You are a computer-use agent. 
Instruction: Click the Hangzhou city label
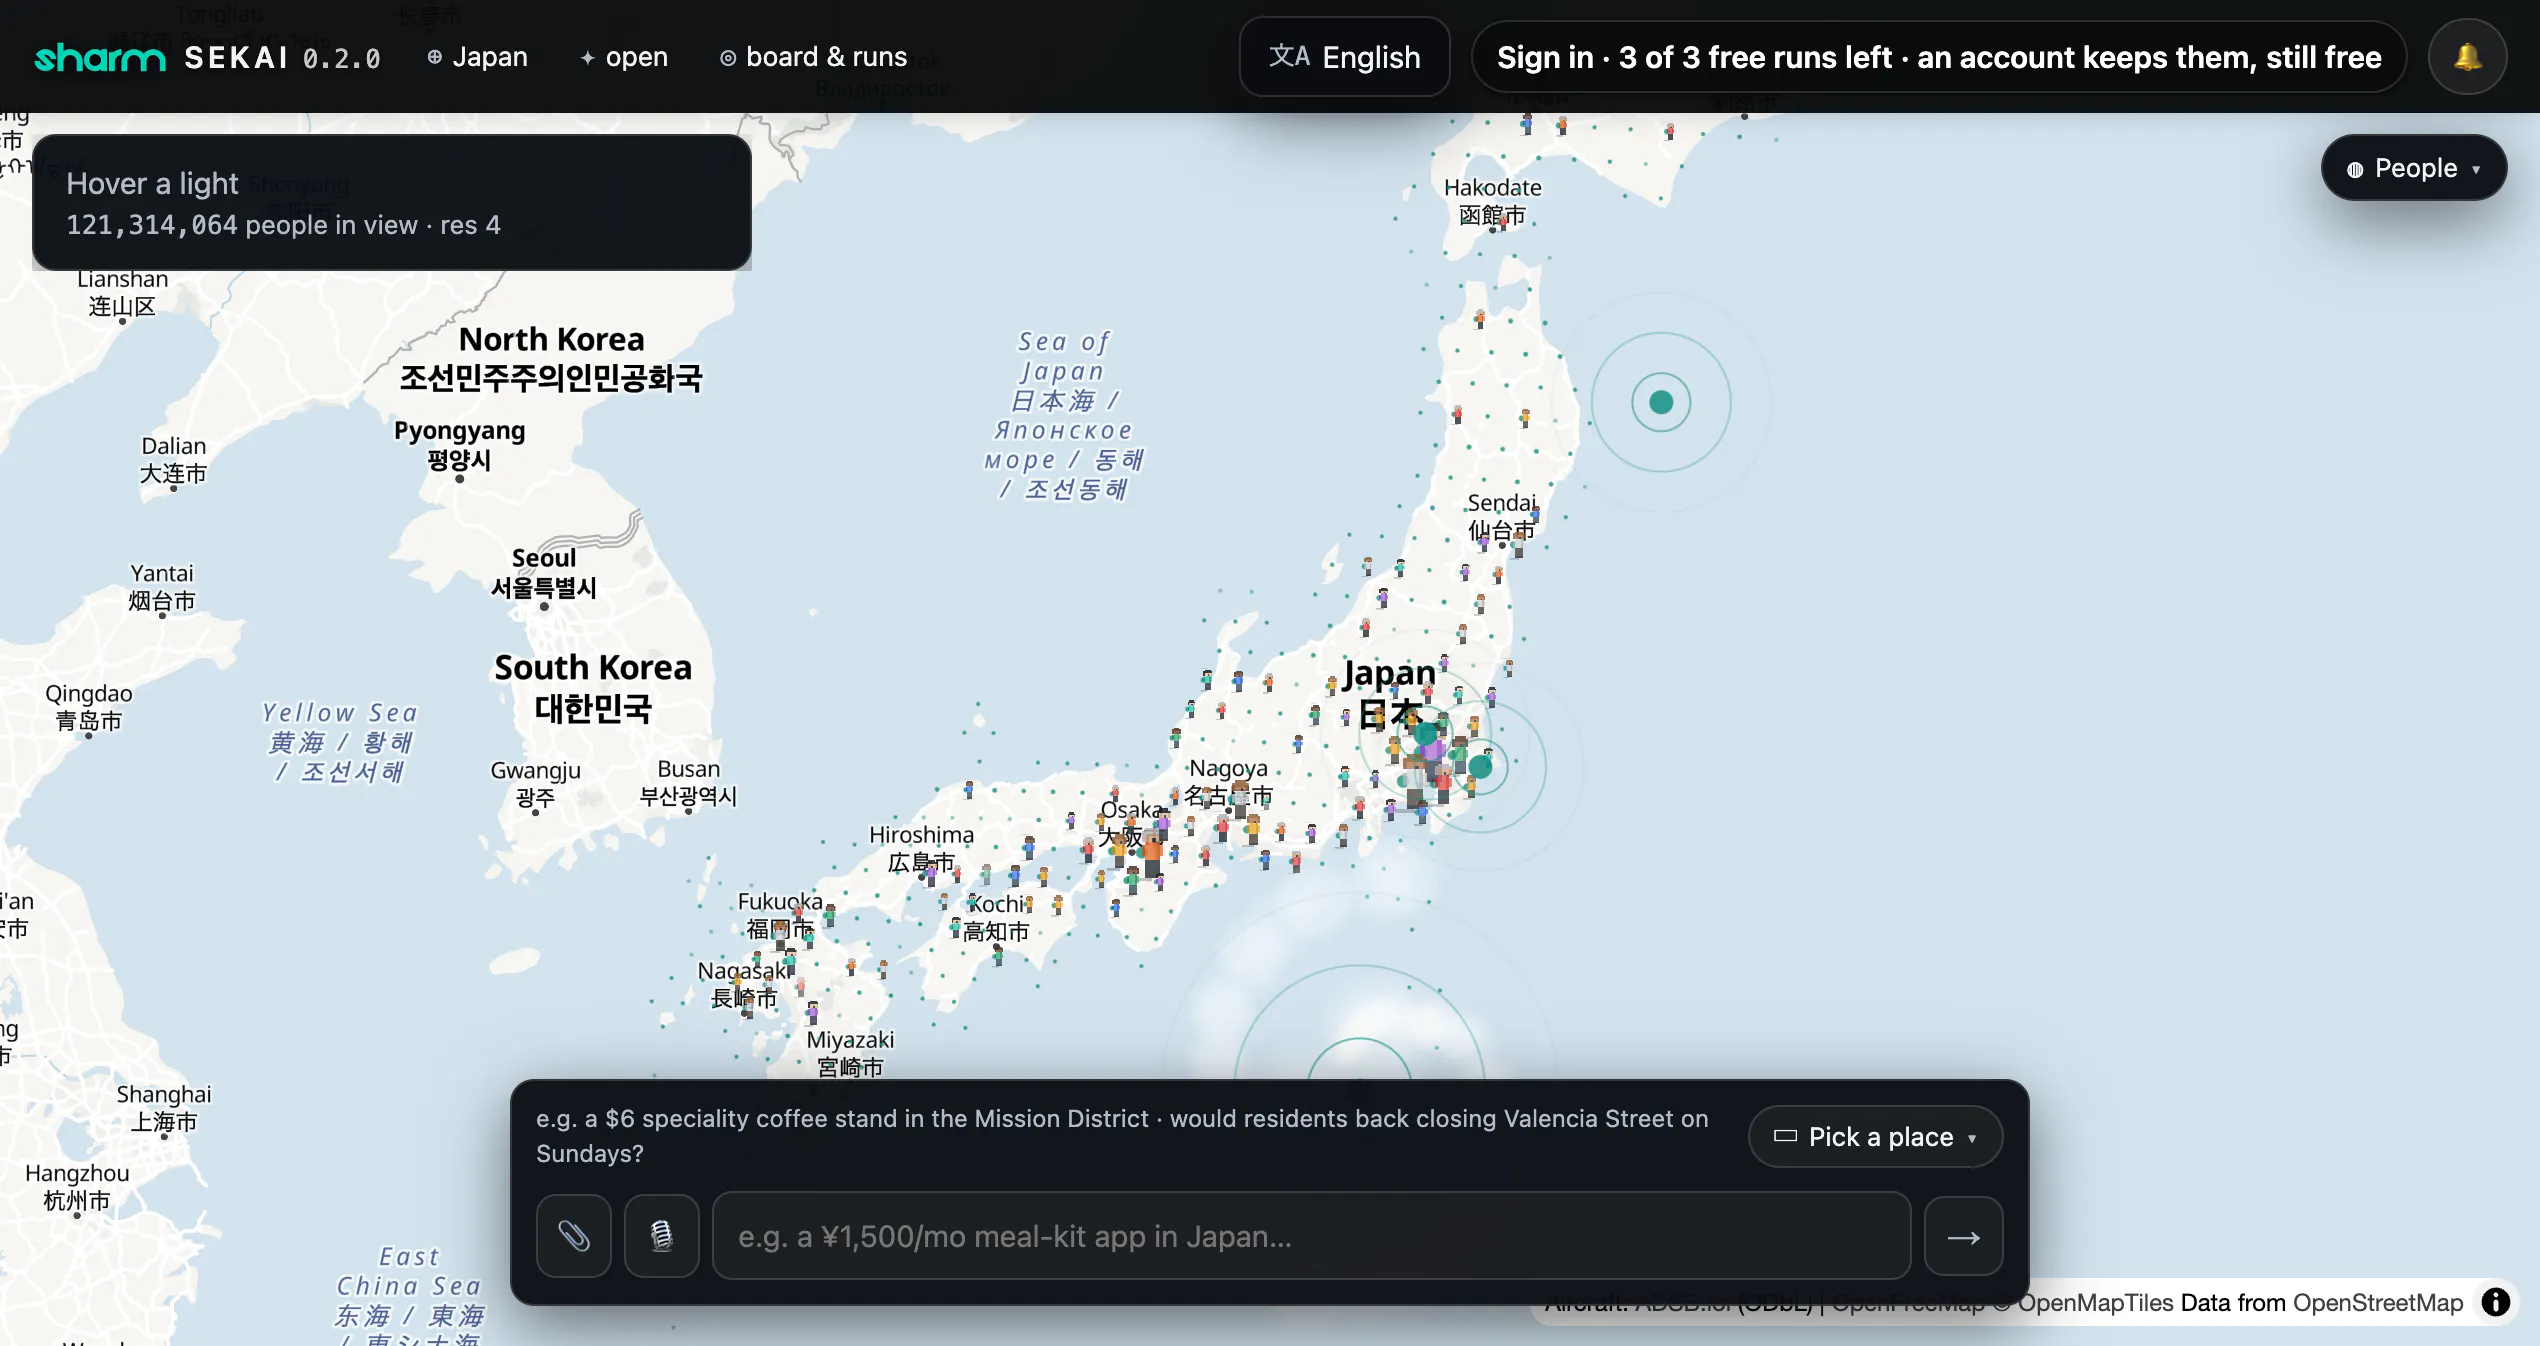click(x=77, y=1186)
